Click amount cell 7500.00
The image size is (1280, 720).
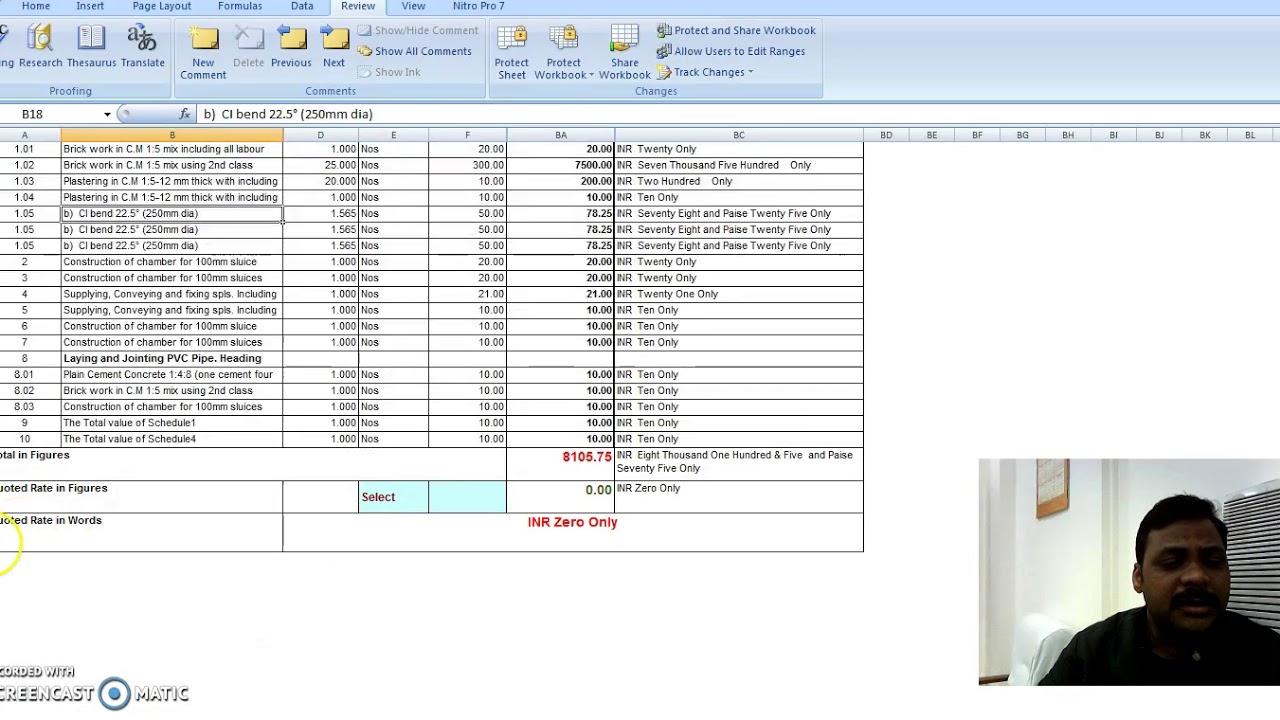click(561, 165)
